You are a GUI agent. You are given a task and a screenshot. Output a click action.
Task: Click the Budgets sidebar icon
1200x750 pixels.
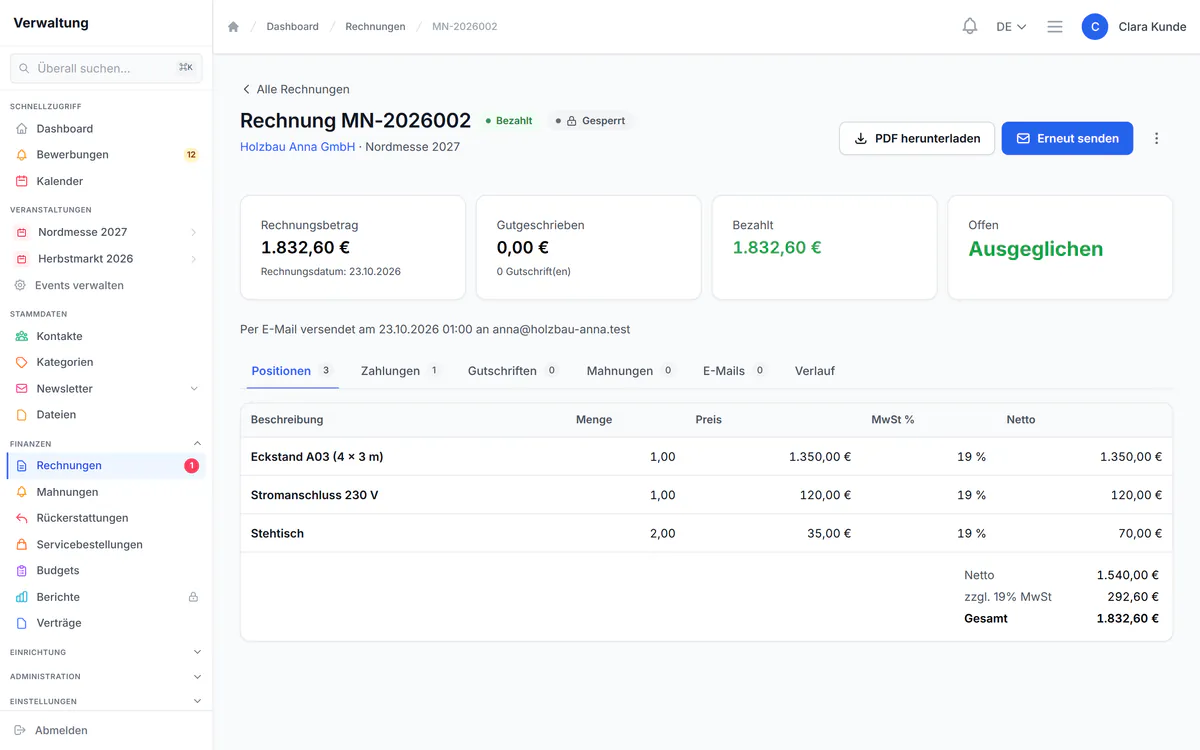point(22,570)
